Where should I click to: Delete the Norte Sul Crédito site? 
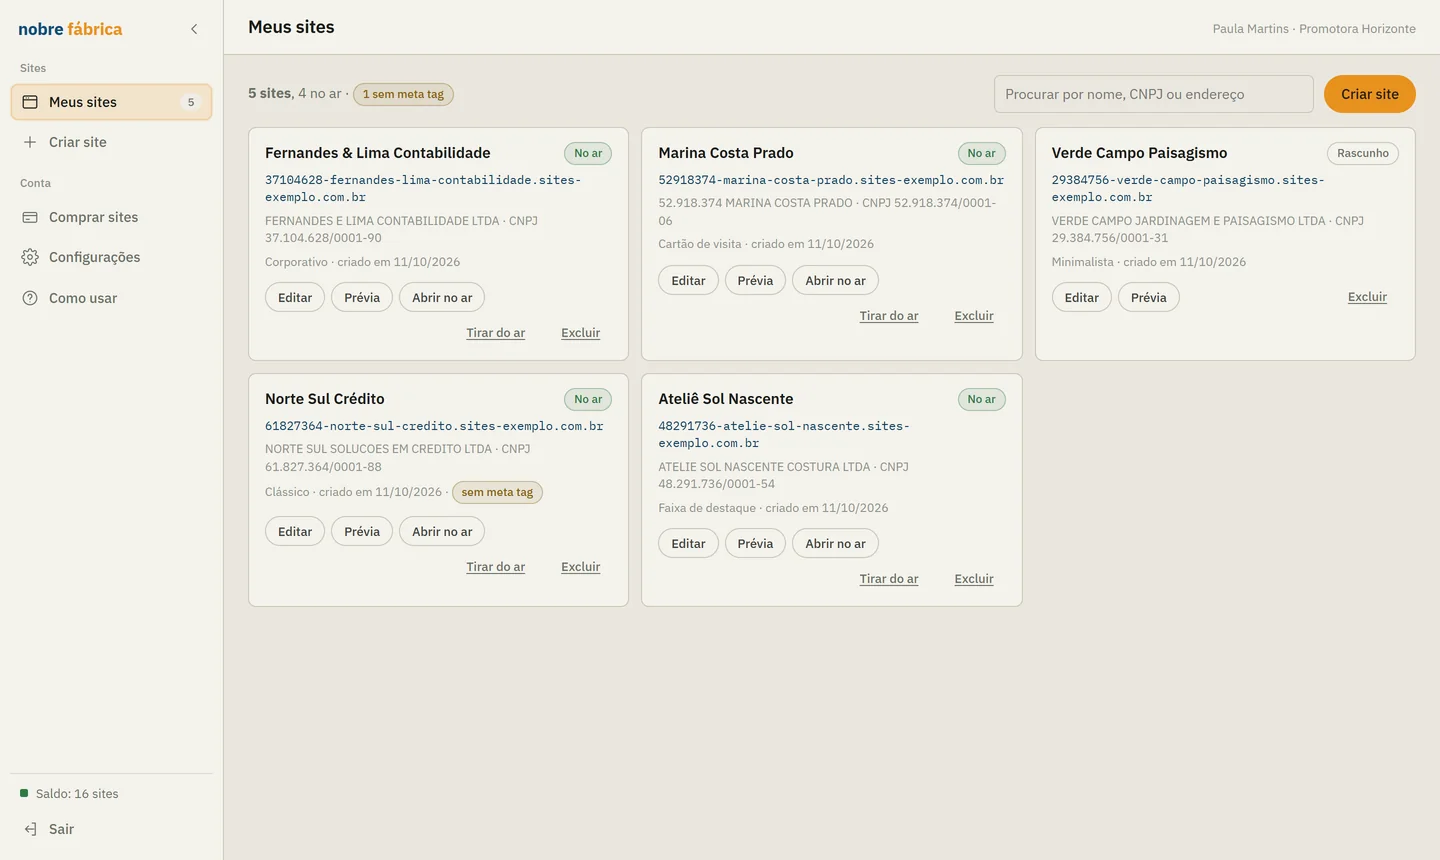[581, 567]
